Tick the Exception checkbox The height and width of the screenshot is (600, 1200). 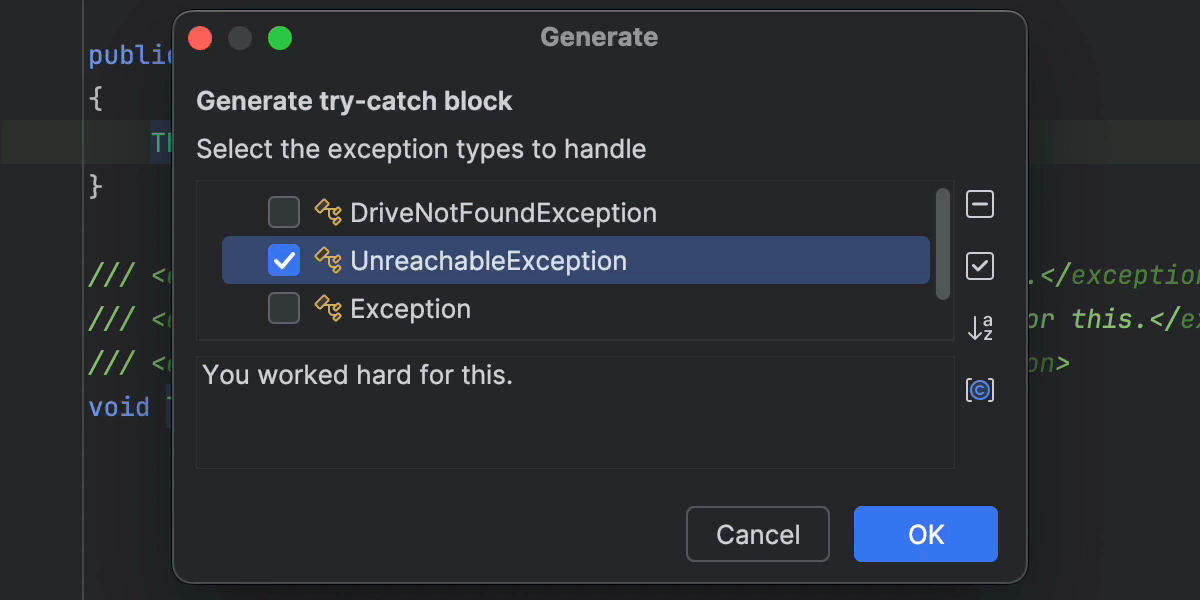coord(284,309)
